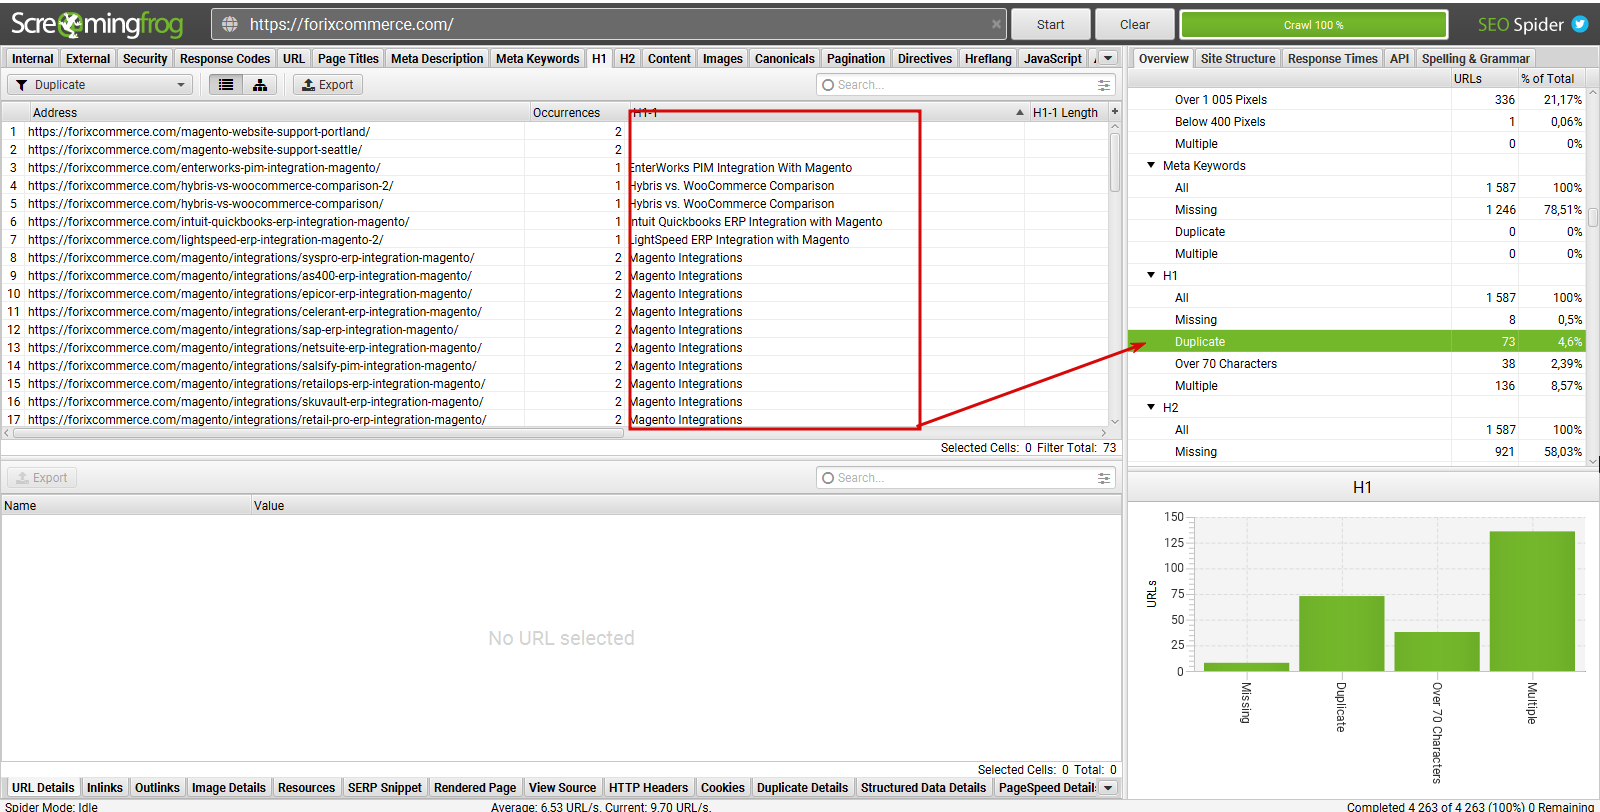Viewport: 1600px width, 812px height.
Task: Click the Occurrences column header
Action: 578,112
